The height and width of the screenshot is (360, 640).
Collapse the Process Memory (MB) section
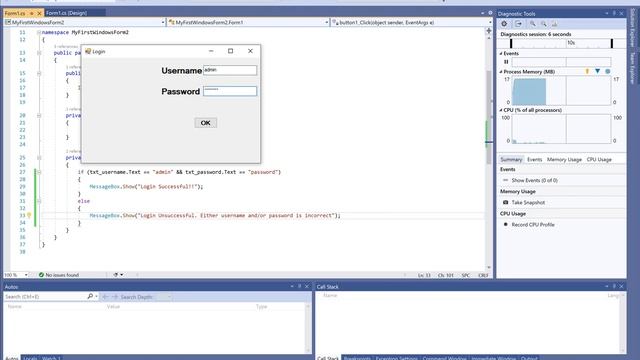(501, 72)
